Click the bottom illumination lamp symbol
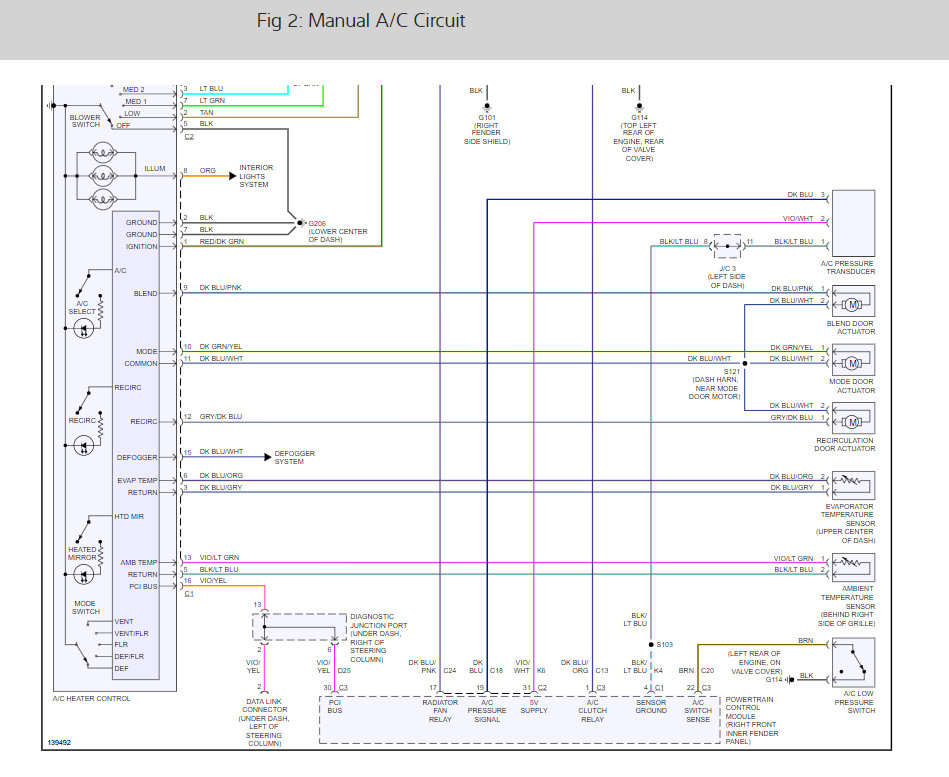Viewport: 949px width, 777px height. [x=102, y=198]
